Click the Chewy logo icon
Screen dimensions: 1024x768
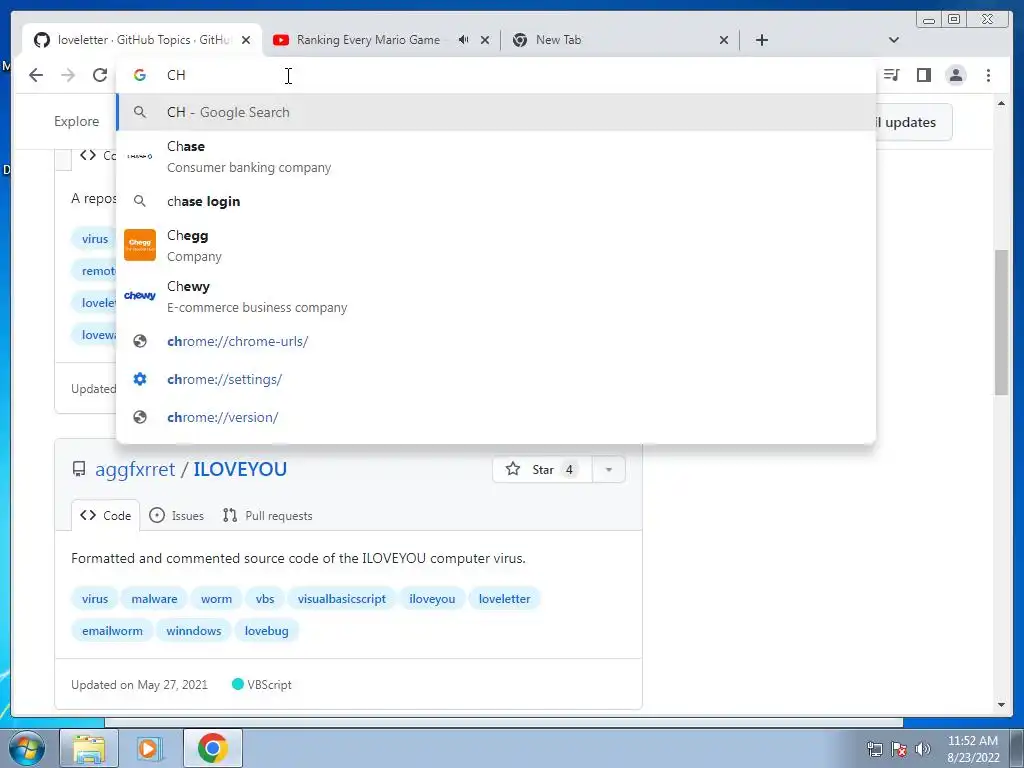pos(140,296)
